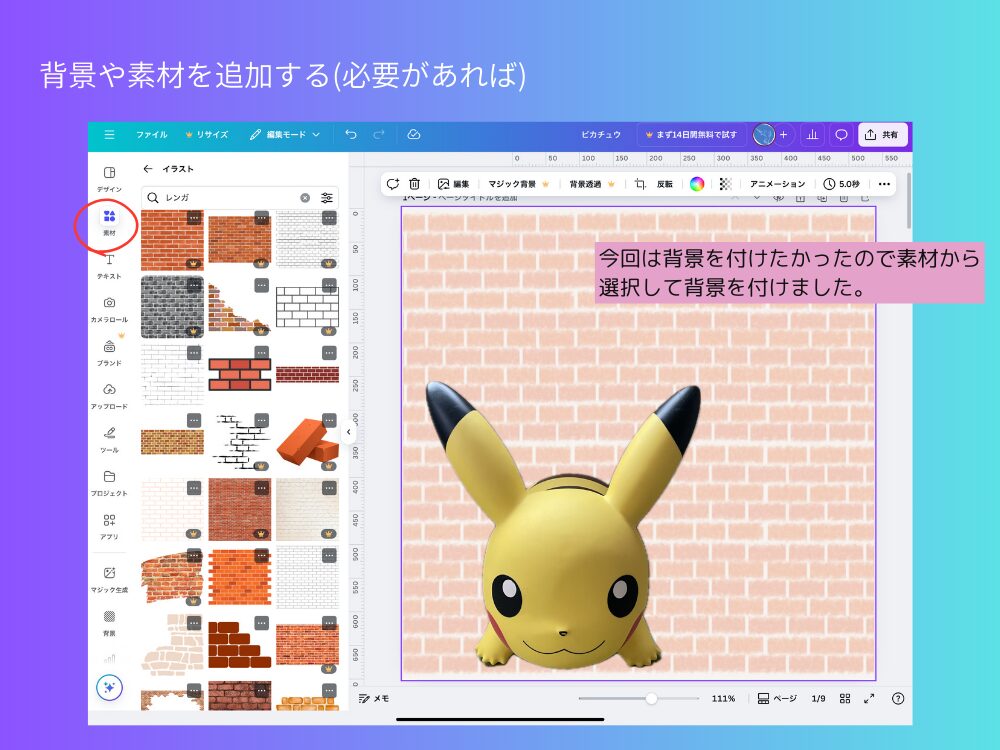This screenshot has height=750, width=1000.
Task: Collapse the side panel with arrow handle
Action: 348,432
